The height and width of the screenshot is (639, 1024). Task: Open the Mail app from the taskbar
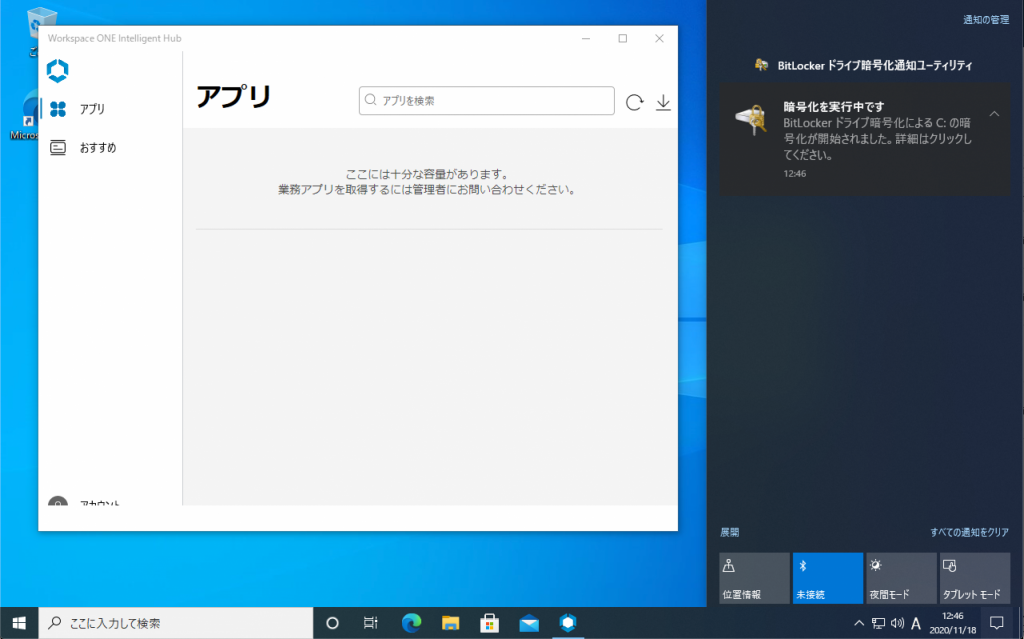tap(529, 622)
